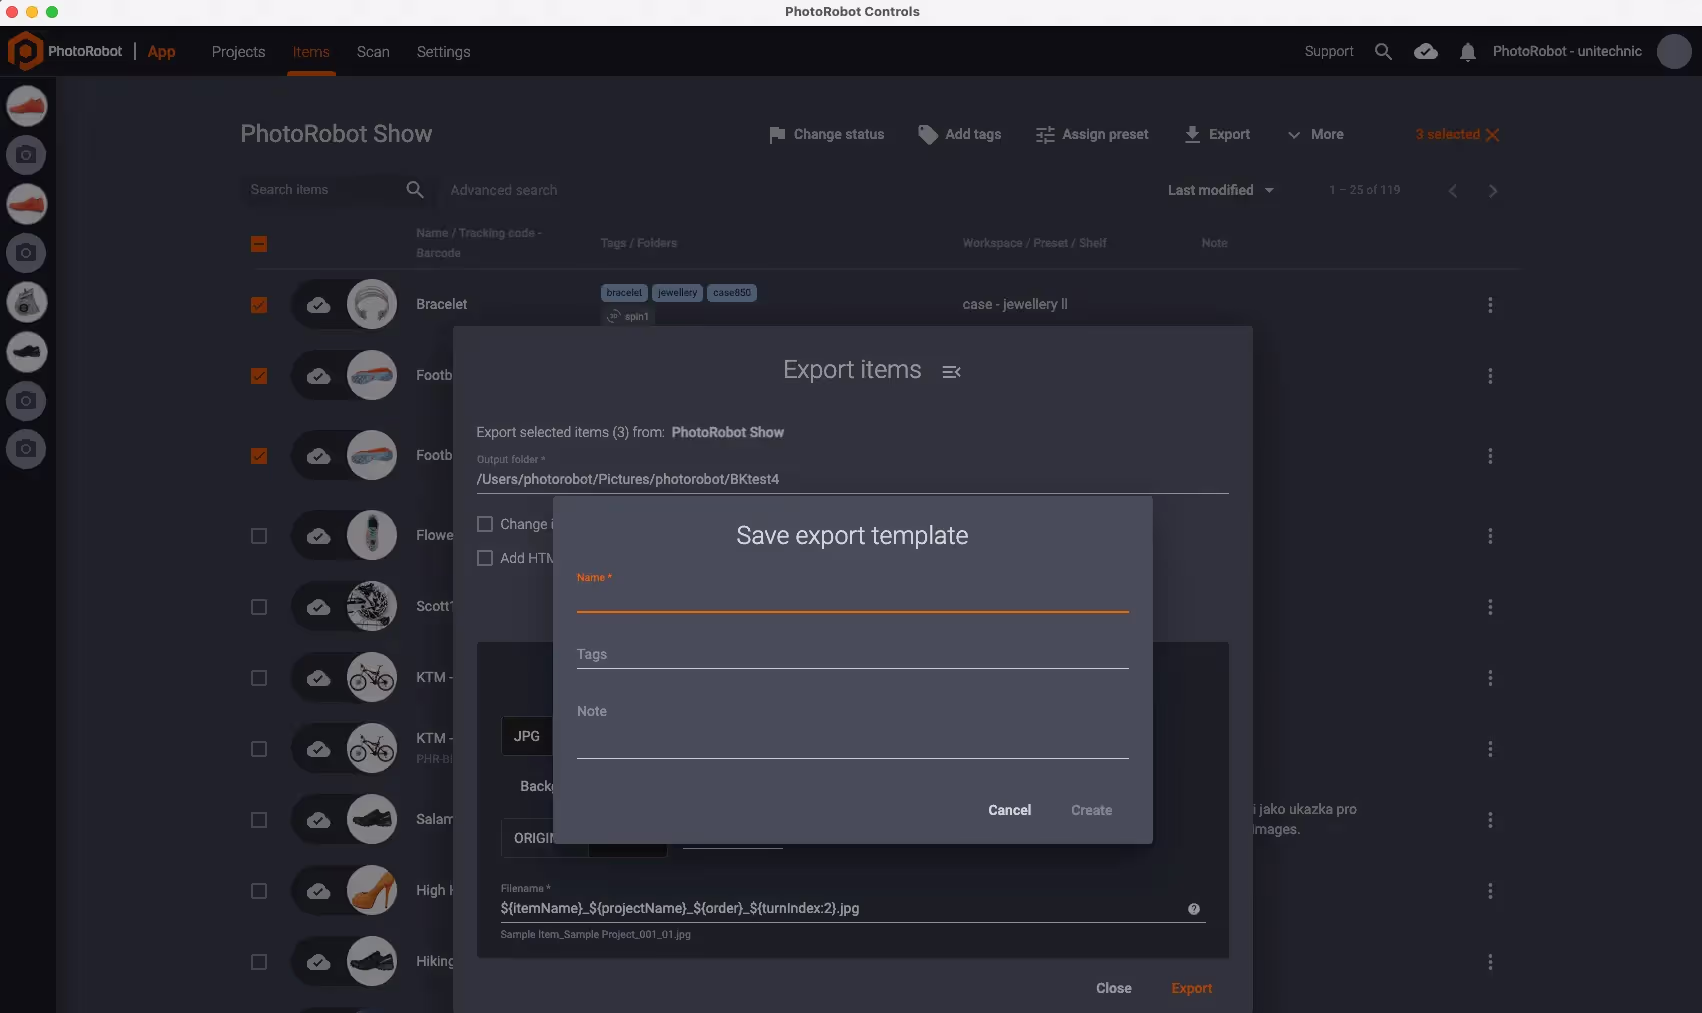Go to next page of items

pyautogui.click(x=1493, y=191)
